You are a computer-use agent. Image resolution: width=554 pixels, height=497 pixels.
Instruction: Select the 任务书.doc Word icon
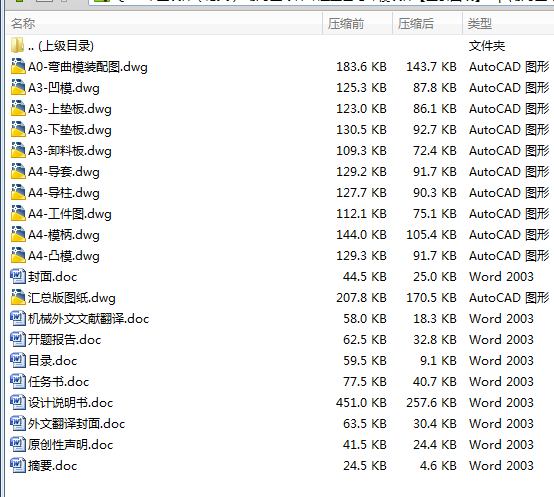coord(18,381)
